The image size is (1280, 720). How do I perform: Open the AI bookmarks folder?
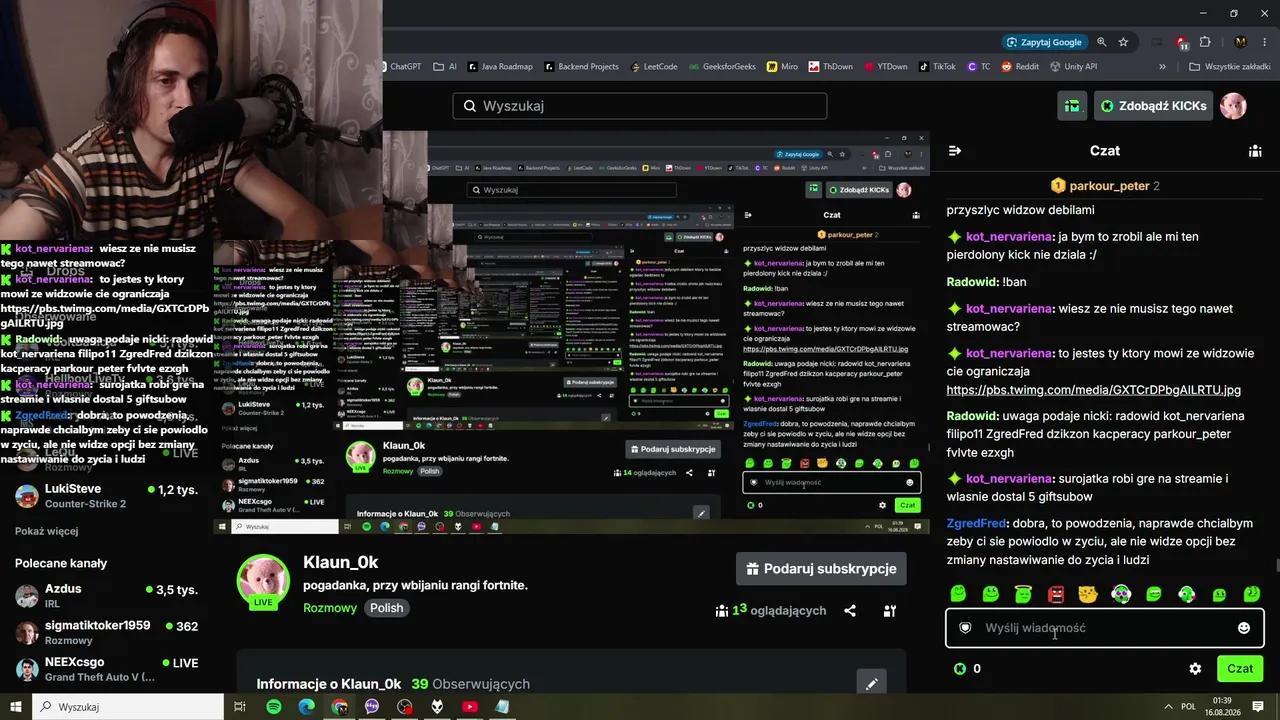(445, 67)
